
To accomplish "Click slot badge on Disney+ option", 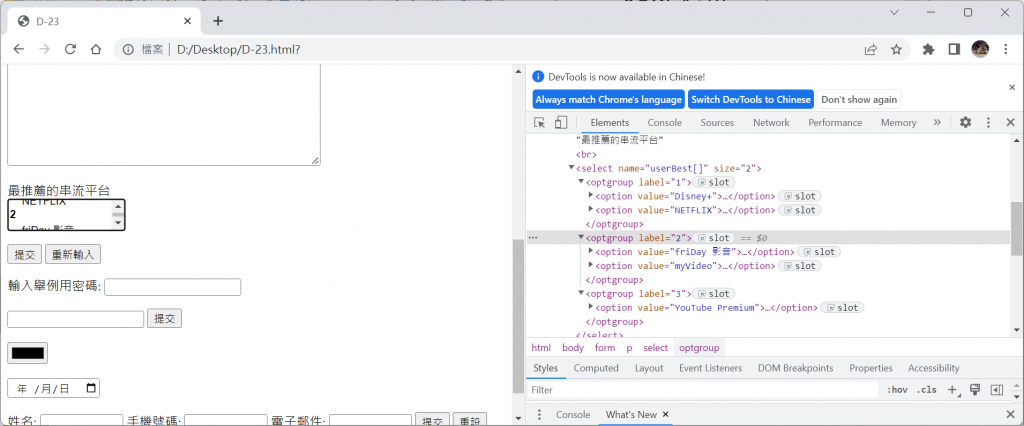I will (x=800, y=196).
